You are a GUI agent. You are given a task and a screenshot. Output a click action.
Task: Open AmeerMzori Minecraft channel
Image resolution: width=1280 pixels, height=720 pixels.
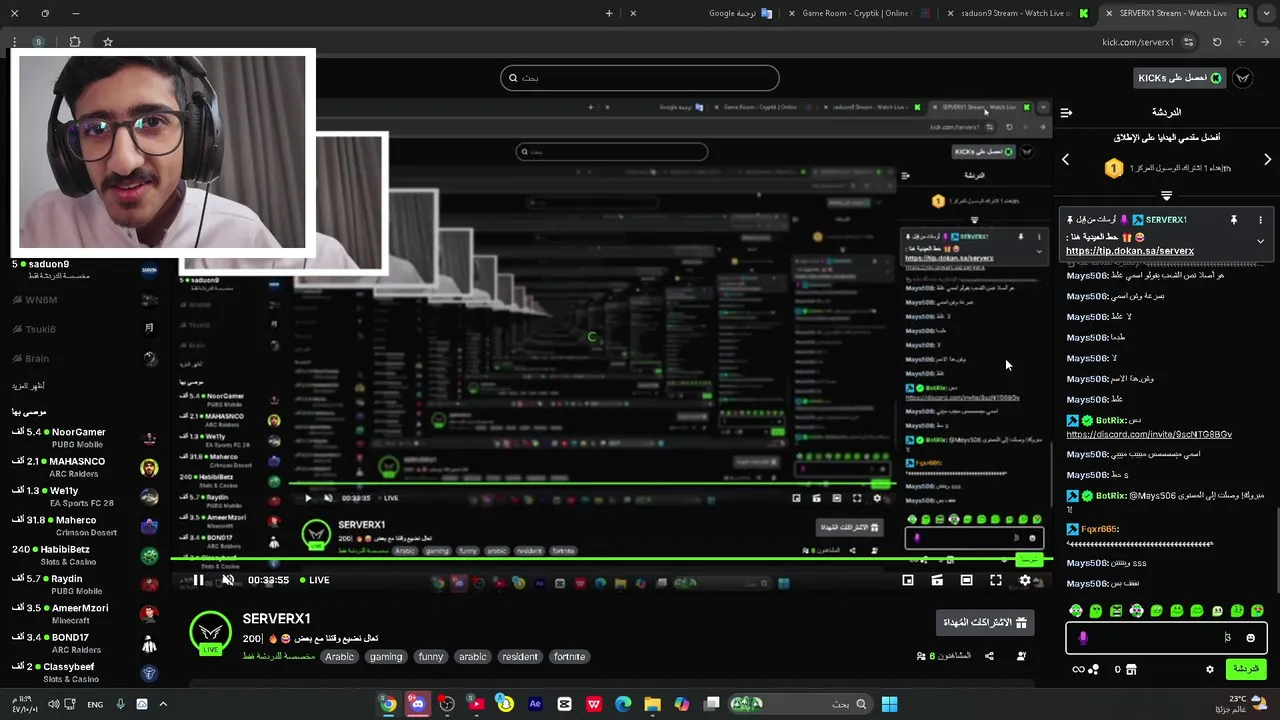85,614
